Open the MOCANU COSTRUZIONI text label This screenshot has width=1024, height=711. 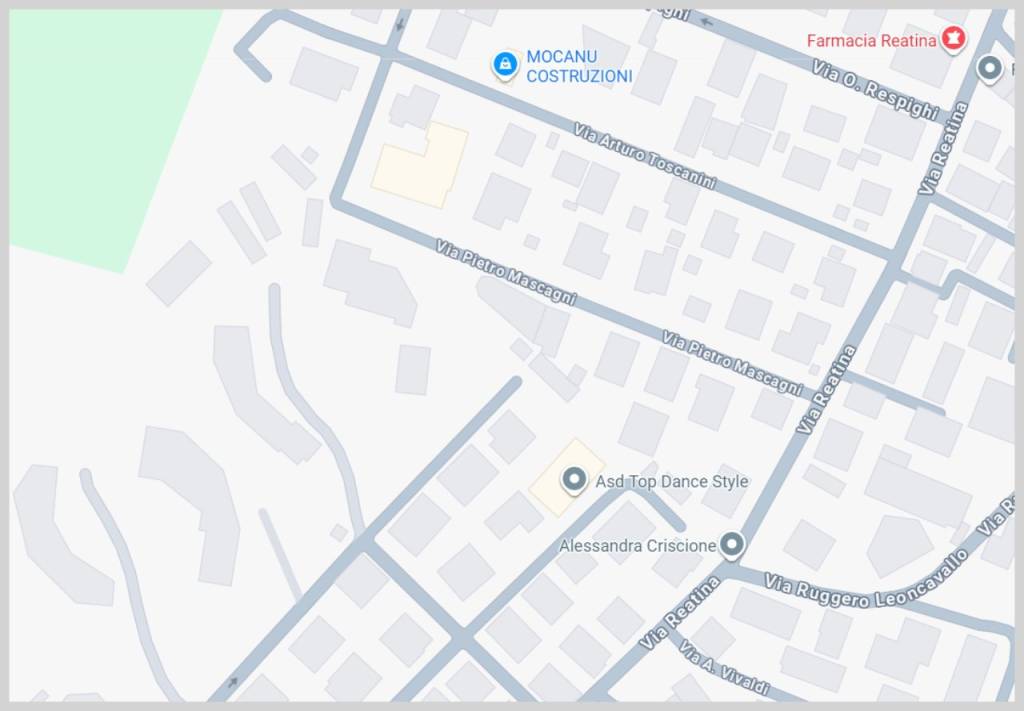coord(579,67)
